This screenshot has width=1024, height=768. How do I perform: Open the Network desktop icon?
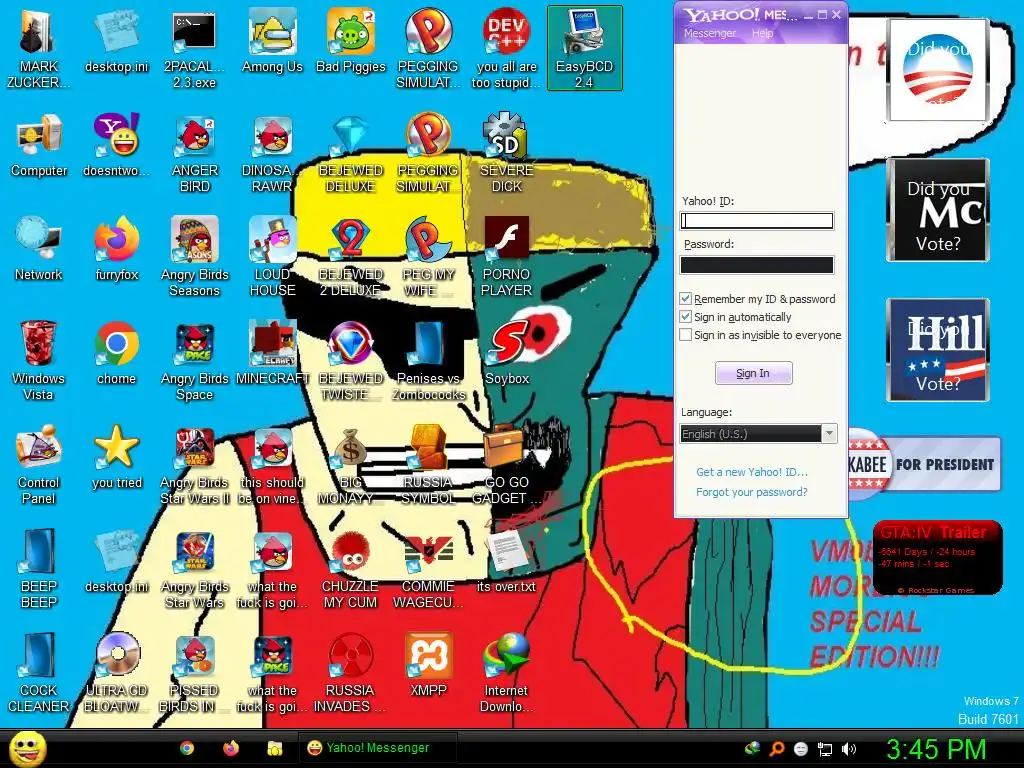[x=39, y=249]
